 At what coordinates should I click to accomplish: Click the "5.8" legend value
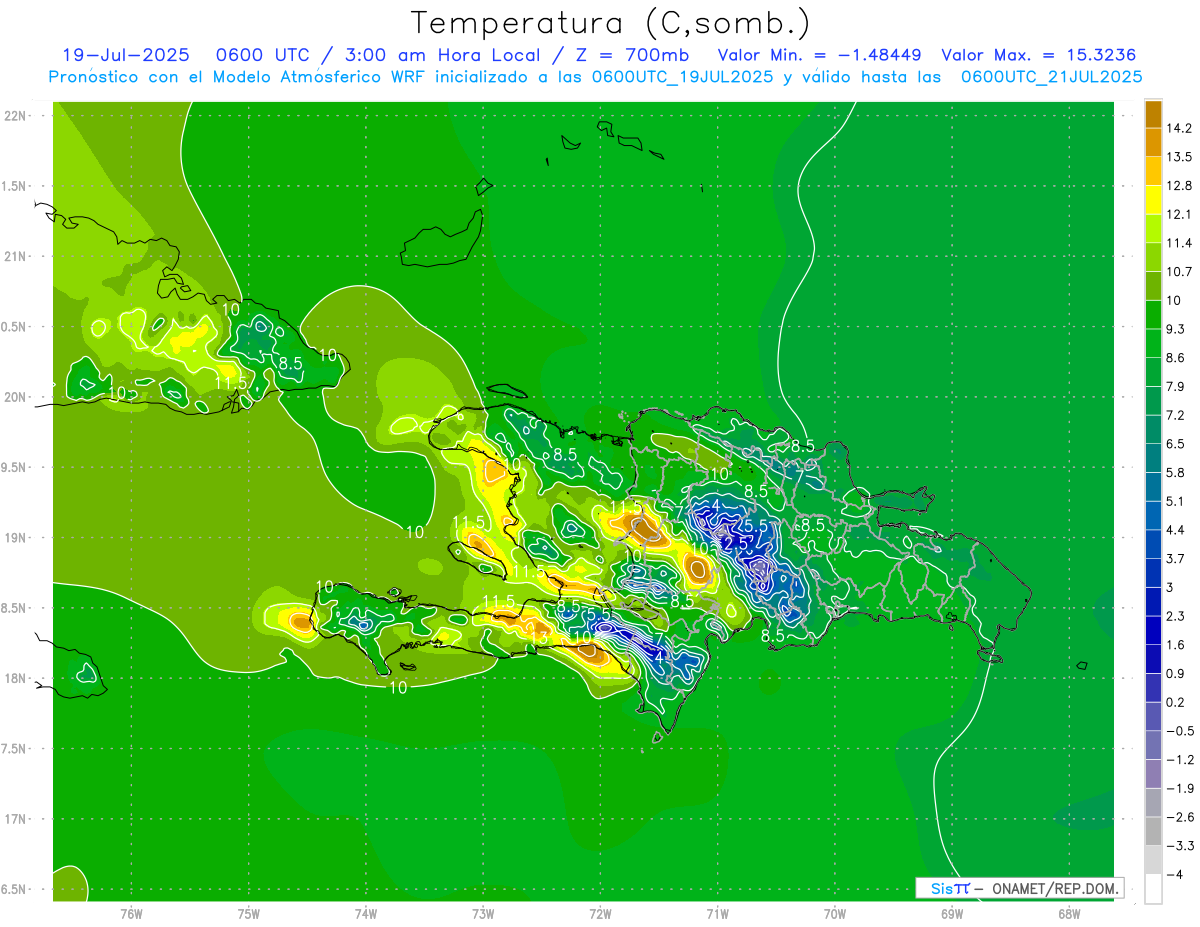(x=1175, y=472)
